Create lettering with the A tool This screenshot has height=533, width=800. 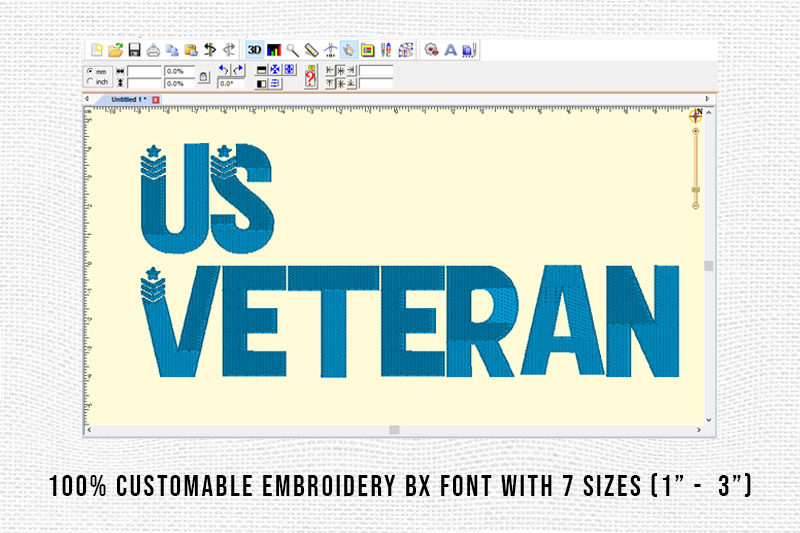[x=451, y=50]
